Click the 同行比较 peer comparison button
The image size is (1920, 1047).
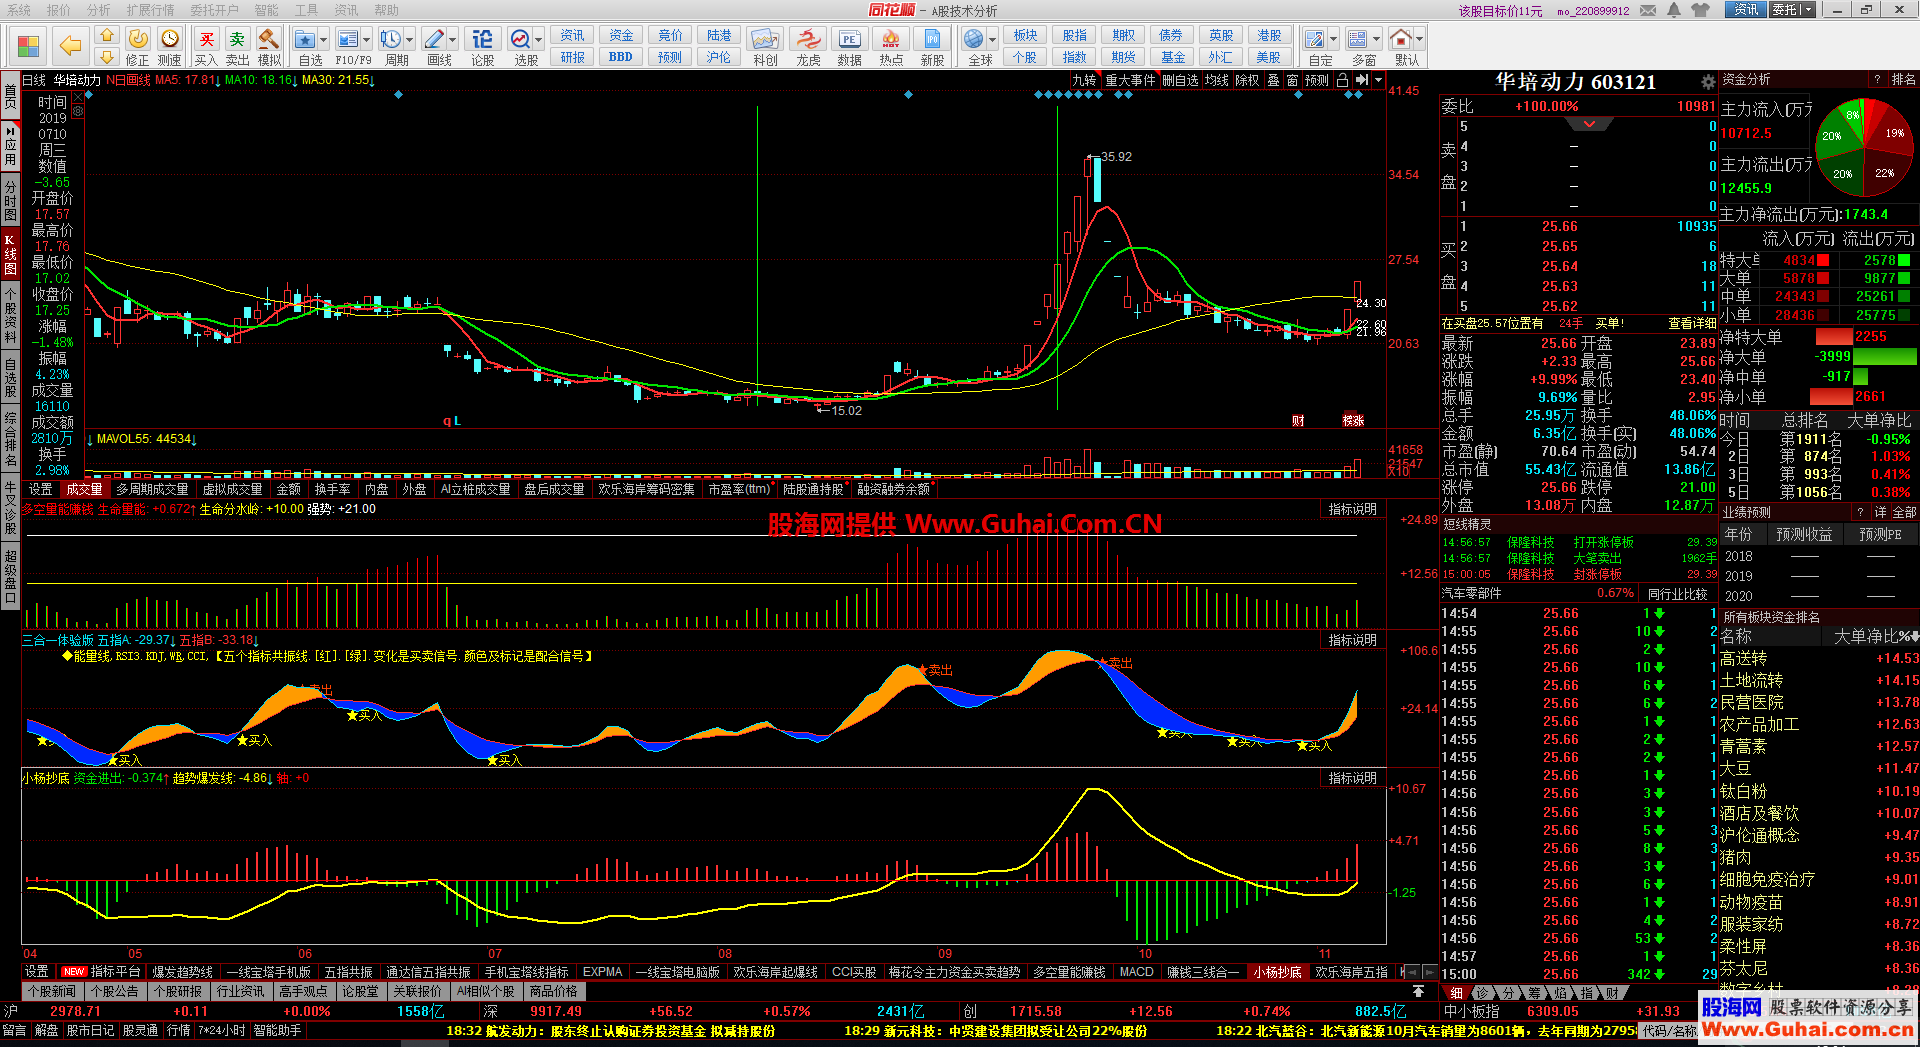(1678, 594)
